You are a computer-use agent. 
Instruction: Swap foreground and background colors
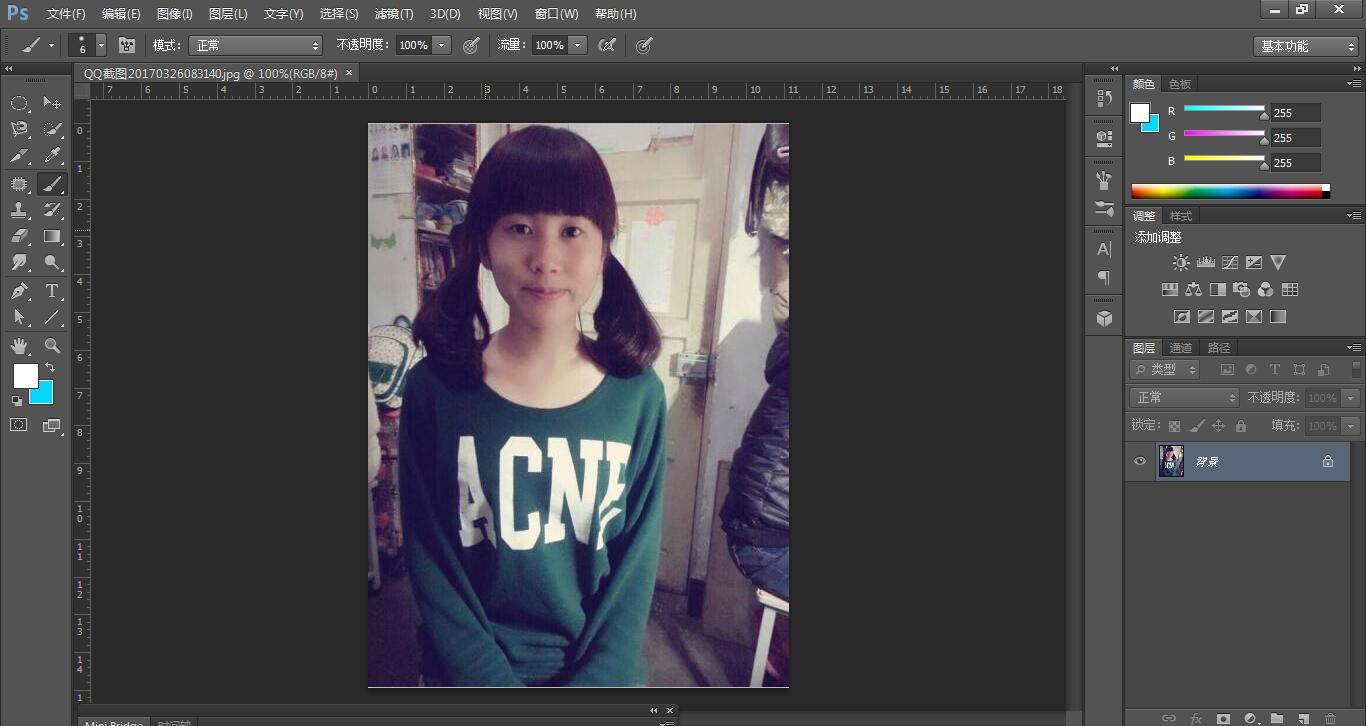50,368
